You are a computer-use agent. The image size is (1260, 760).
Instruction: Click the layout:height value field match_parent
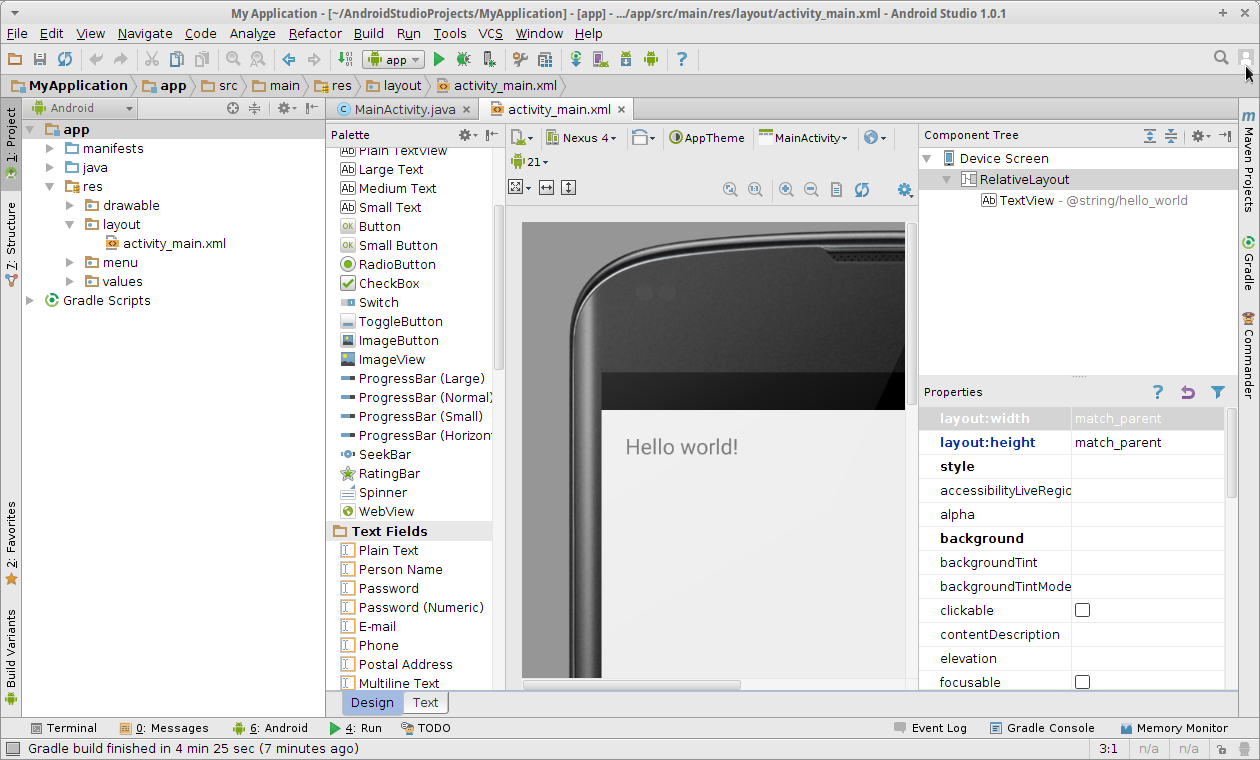click(1148, 442)
